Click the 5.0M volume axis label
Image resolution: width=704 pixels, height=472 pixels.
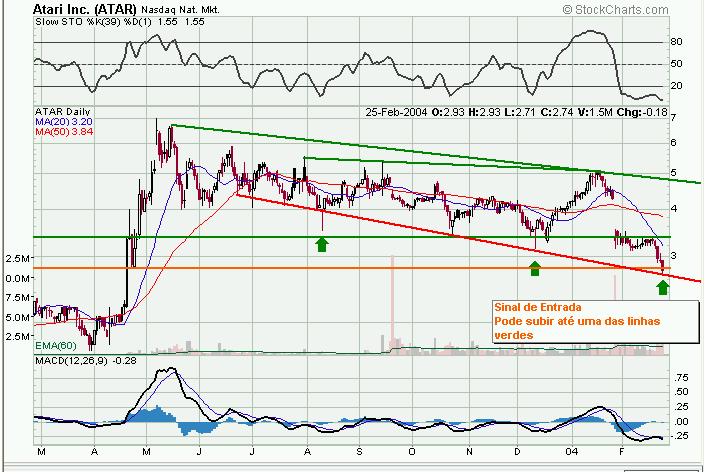18,318
